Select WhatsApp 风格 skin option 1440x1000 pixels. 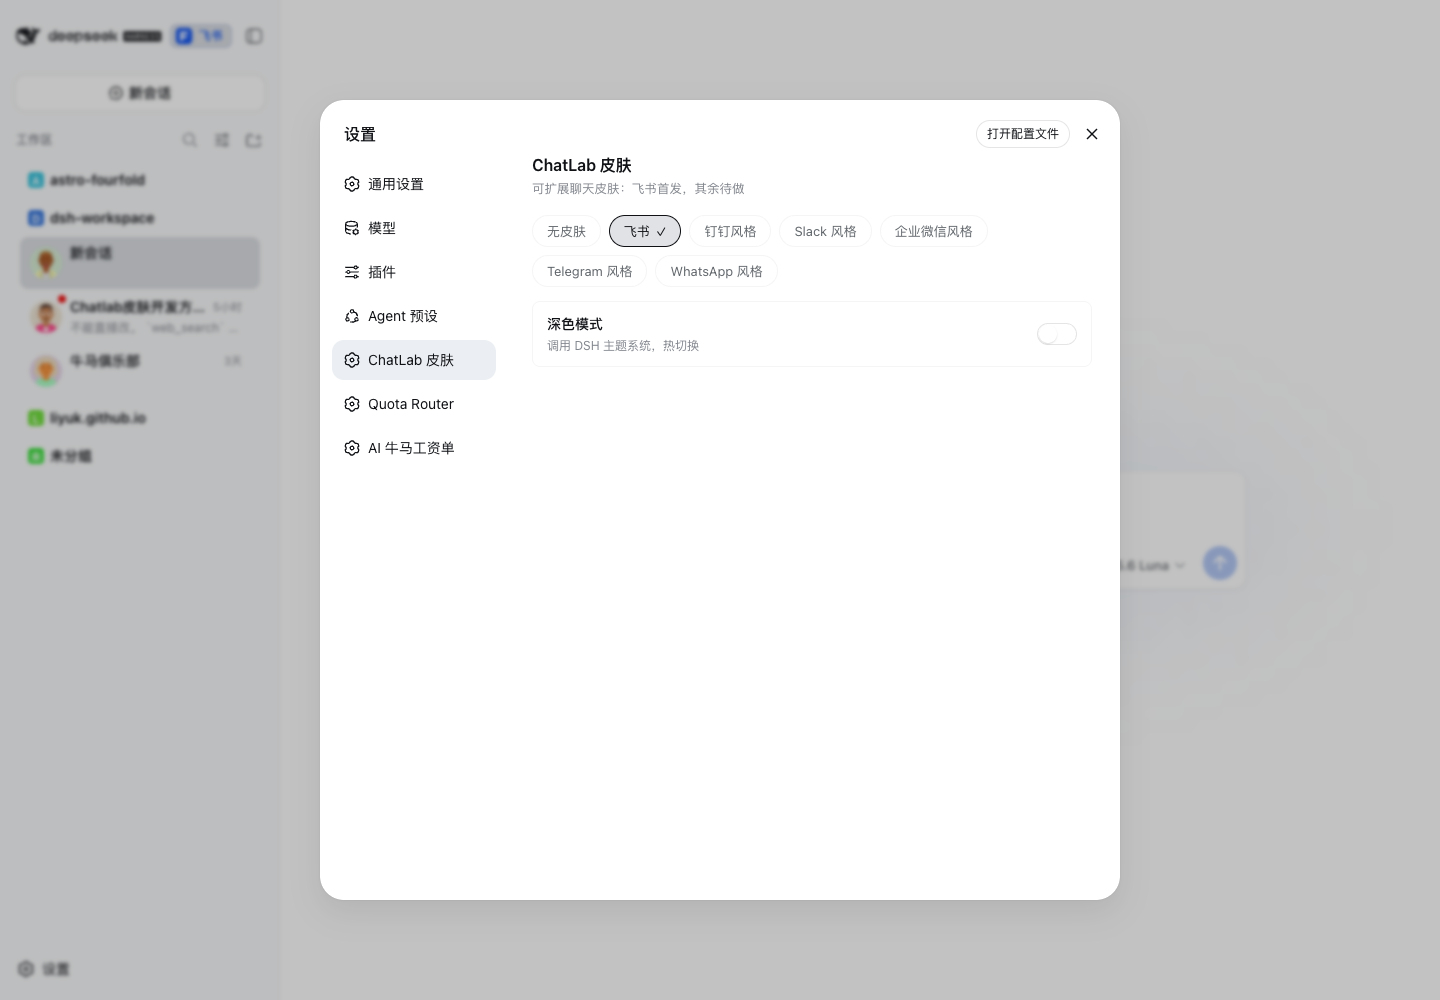(716, 271)
